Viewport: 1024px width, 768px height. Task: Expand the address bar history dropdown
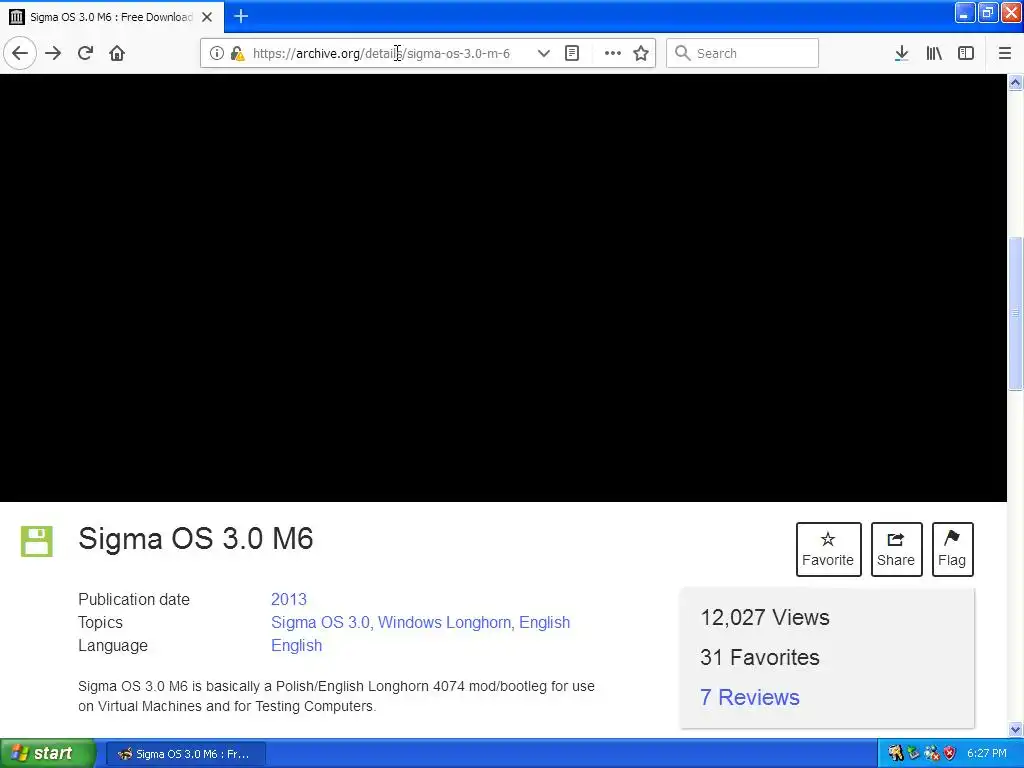543,53
